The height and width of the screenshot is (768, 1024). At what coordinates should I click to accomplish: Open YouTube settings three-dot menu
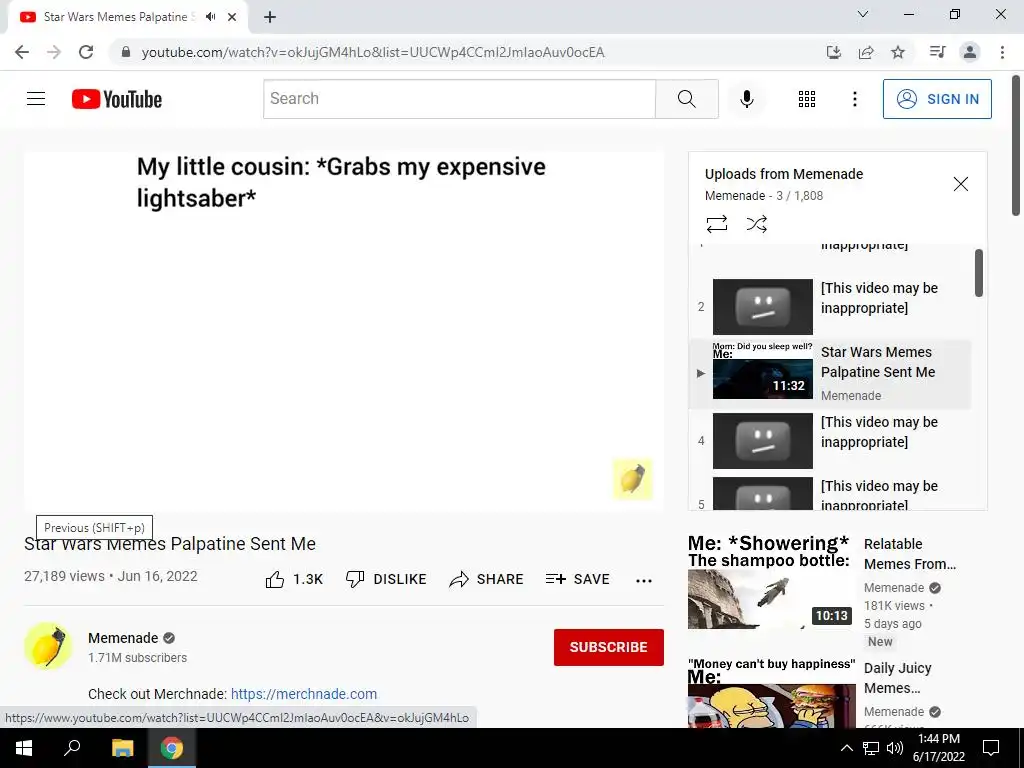point(854,99)
